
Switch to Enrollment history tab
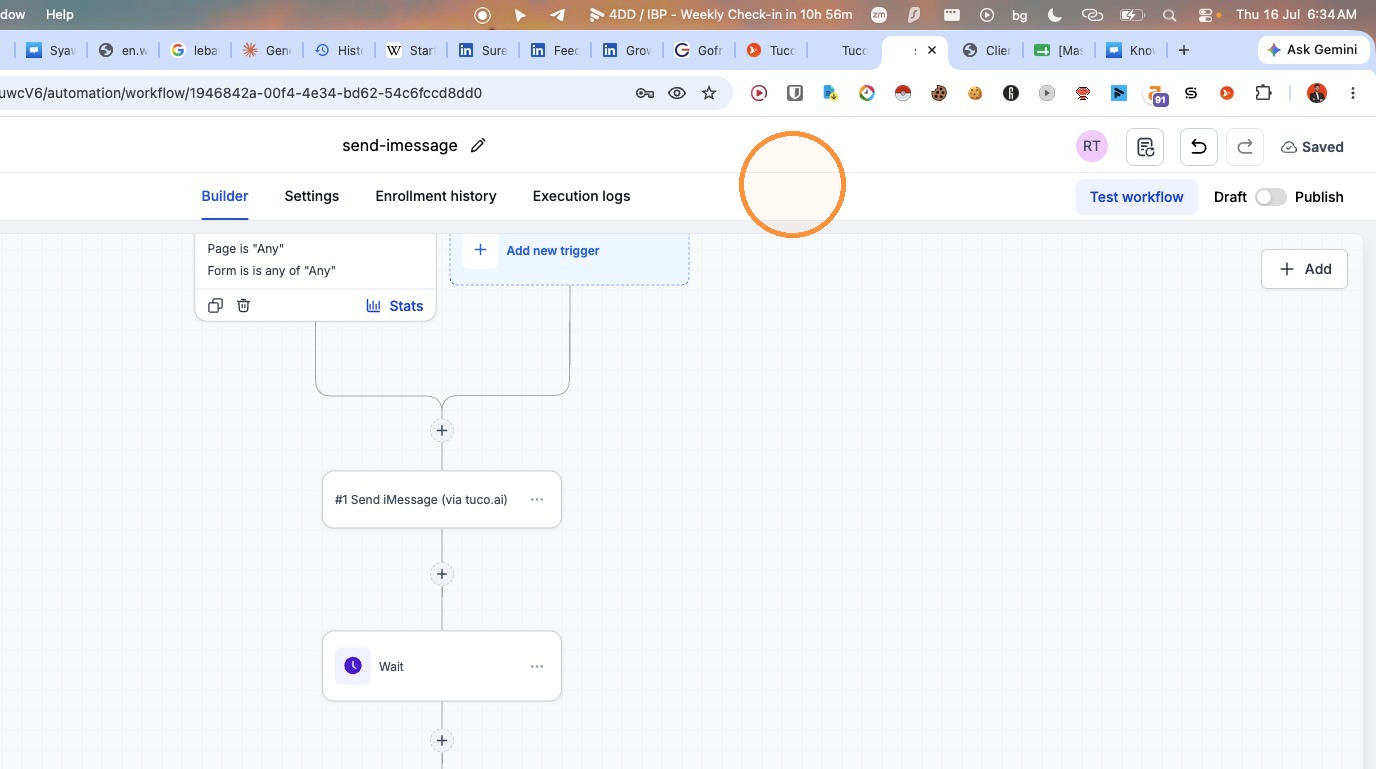coord(436,196)
